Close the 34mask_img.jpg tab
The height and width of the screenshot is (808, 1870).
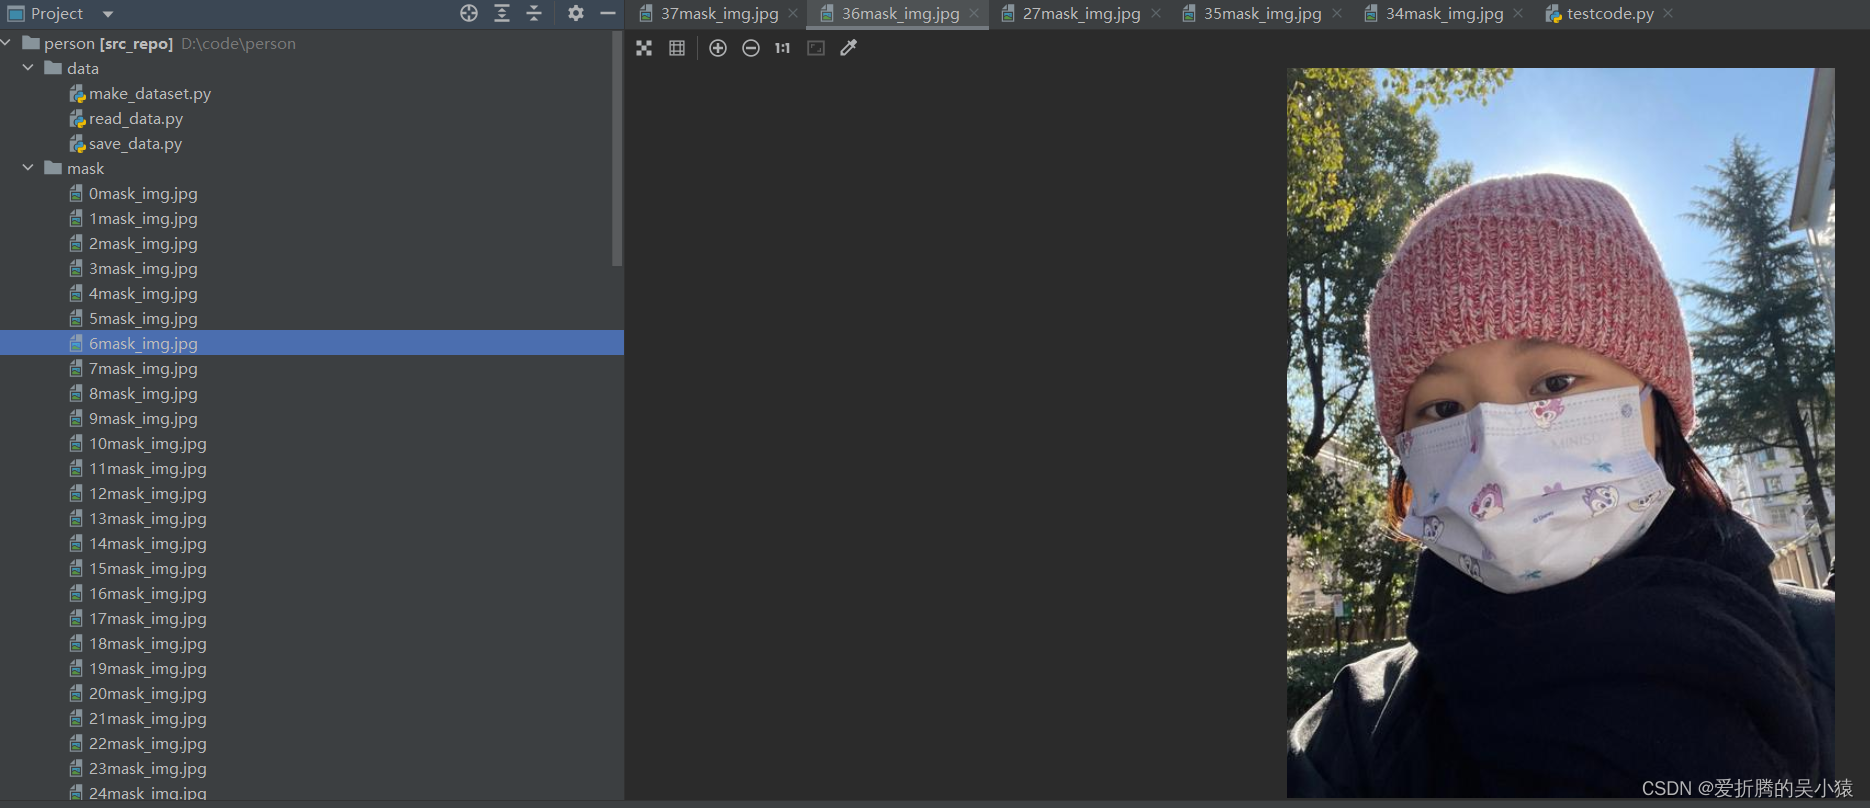[1518, 14]
